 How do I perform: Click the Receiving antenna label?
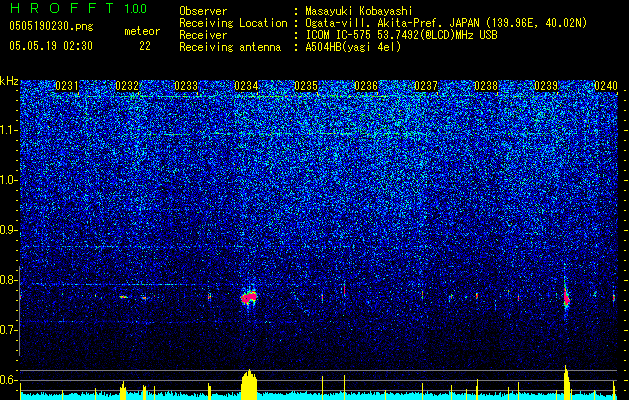[230, 47]
